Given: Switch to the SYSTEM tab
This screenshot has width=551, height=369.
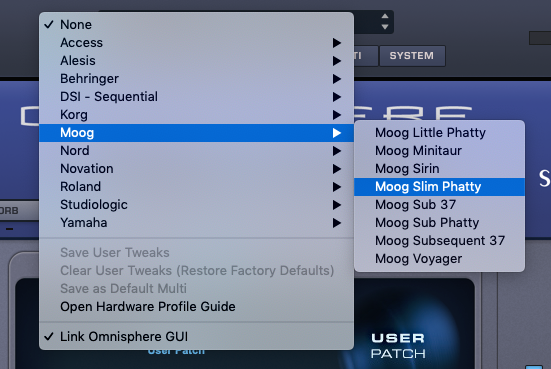Looking at the screenshot, I should (412, 56).
